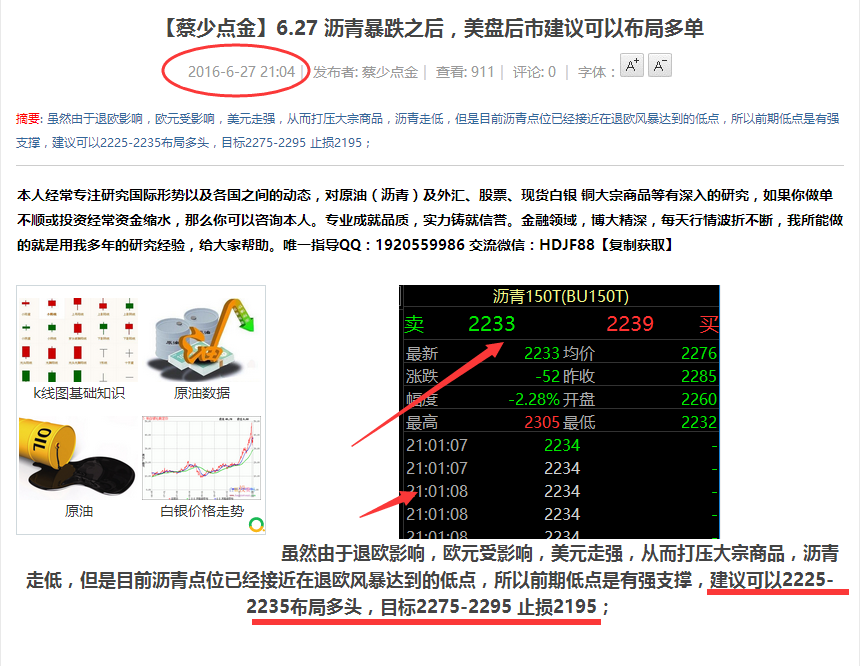
Task: Click the 查看: 911 view count
Action: [x=465, y=72]
